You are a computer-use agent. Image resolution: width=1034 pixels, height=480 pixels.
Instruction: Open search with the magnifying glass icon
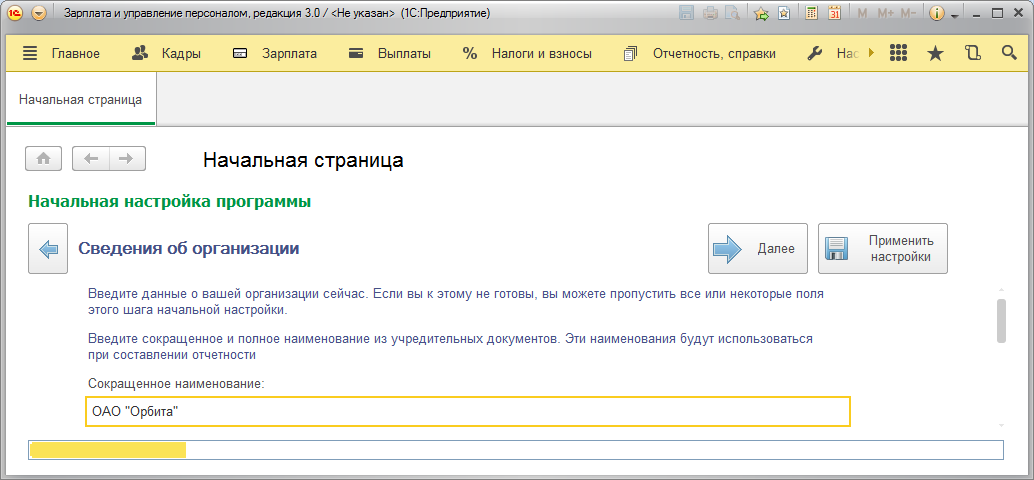click(x=1008, y=54)
